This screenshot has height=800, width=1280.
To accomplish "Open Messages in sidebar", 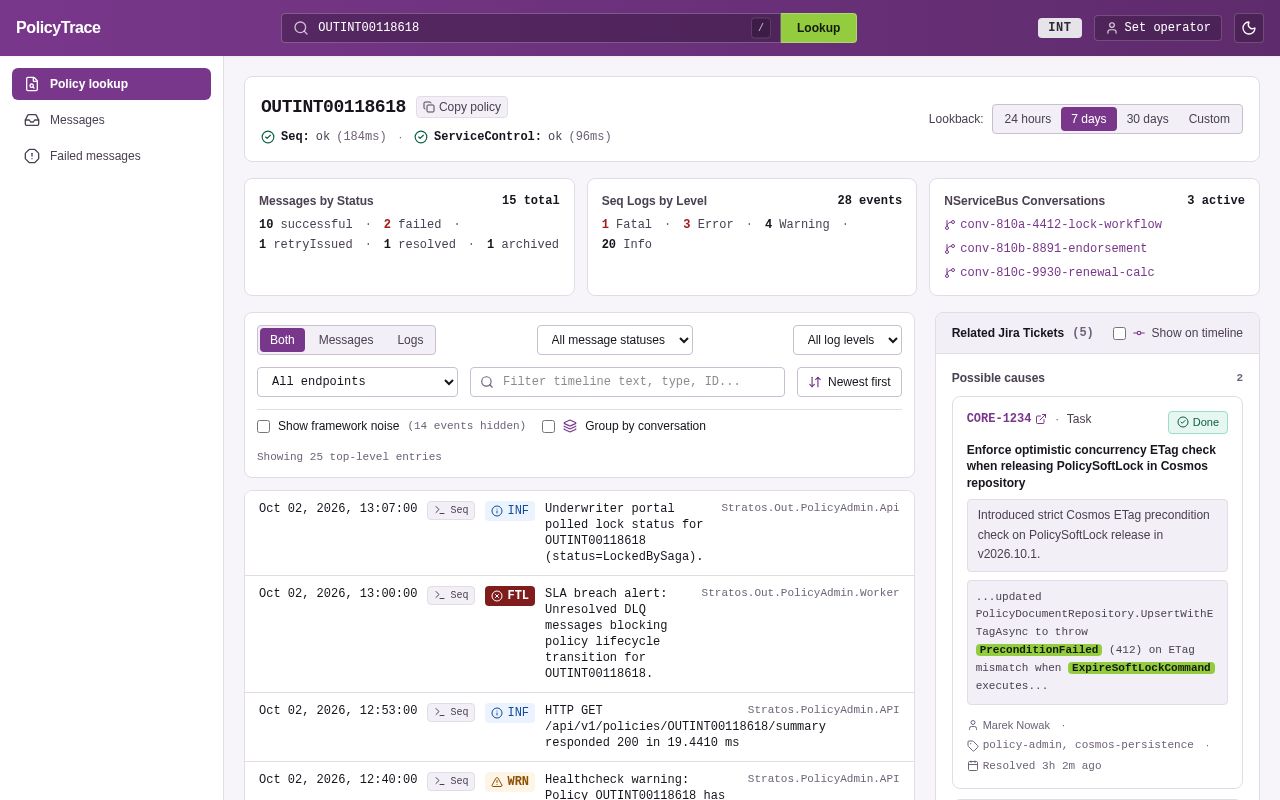I will 111,120.
